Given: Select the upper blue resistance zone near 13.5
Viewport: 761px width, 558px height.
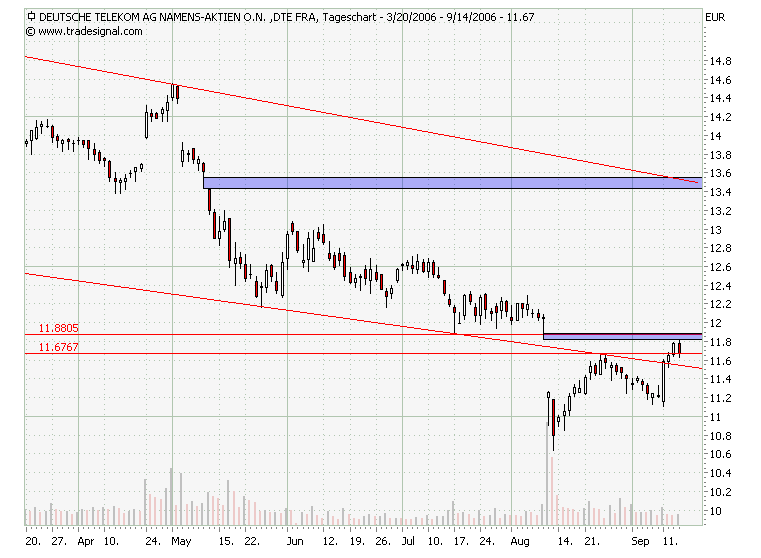Looking at the screenshot, I should tap(453, 183).
